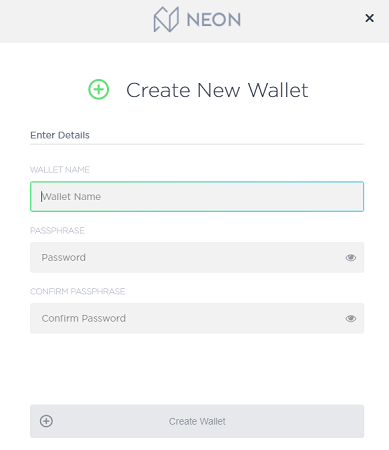Select the Enter Details section header
Screen dimensions: 389x450
coord(60,135)
